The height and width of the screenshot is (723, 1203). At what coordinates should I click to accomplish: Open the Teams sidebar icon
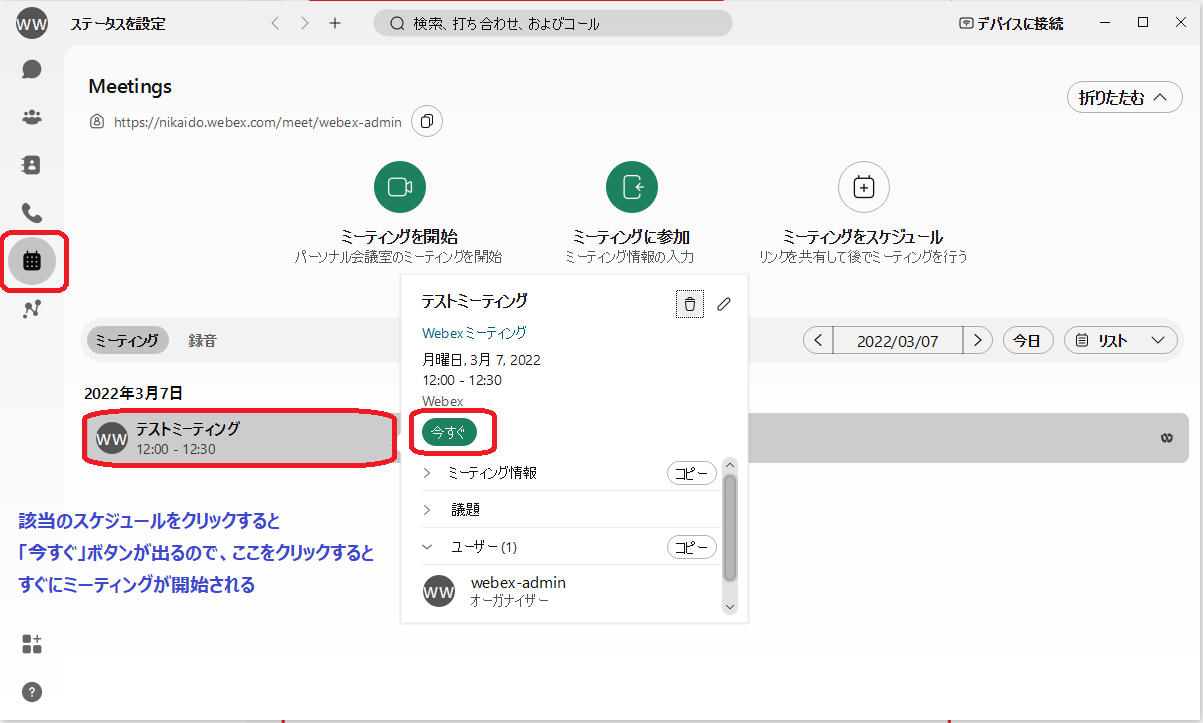pos(32,117)
